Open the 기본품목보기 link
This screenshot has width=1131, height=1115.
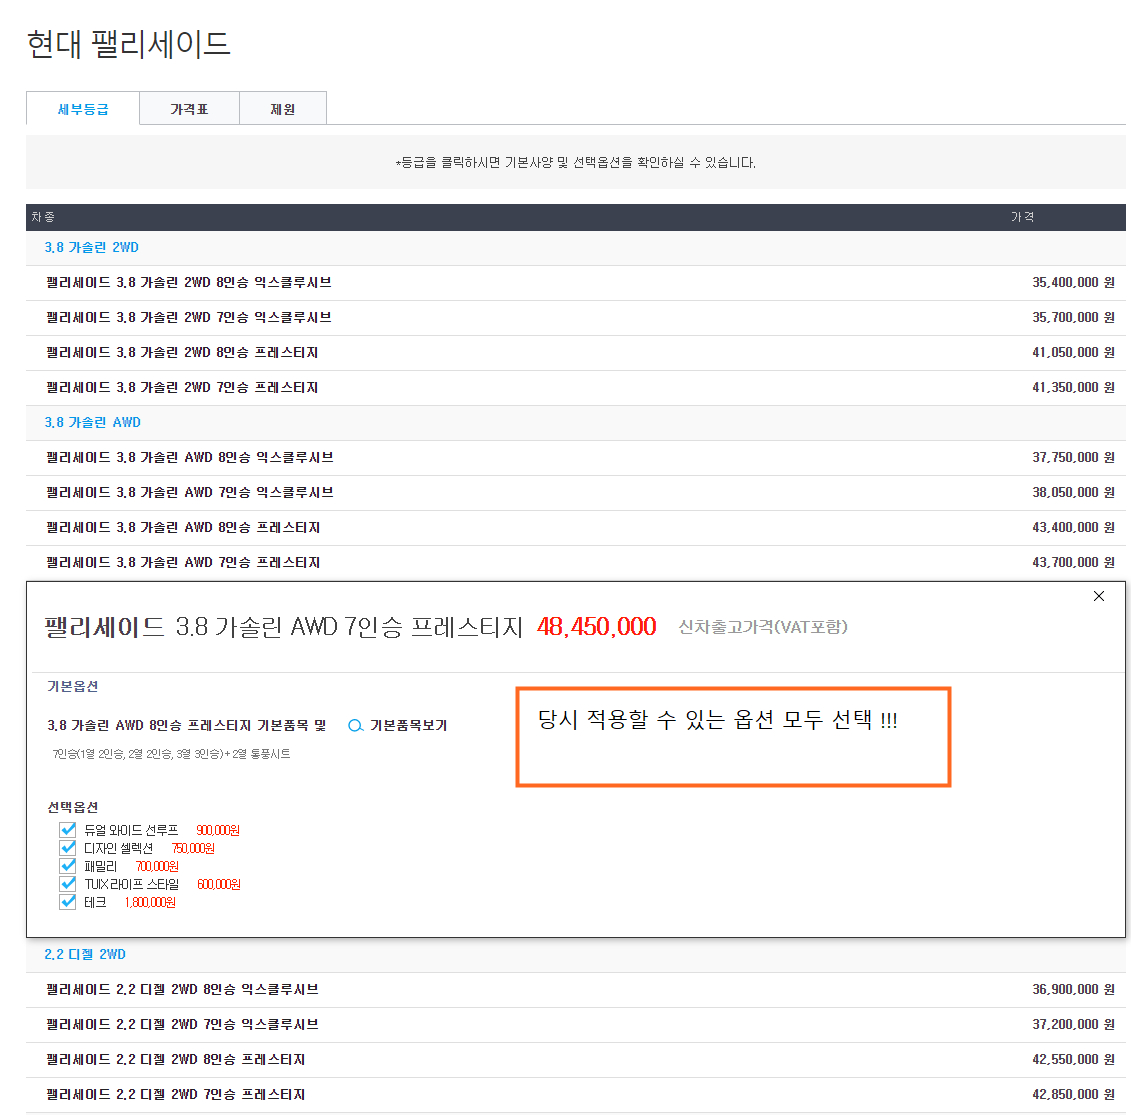pyautogui.click(x=408, y=726)
